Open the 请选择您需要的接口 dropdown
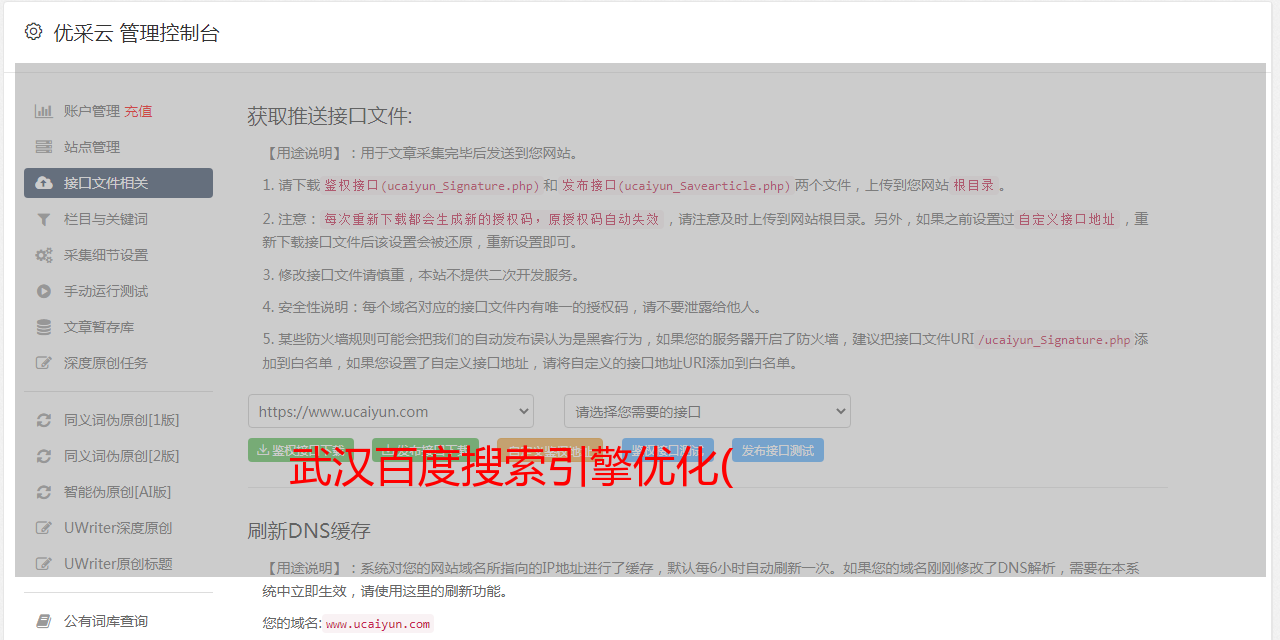1280x640 pixels. point(707,411)
